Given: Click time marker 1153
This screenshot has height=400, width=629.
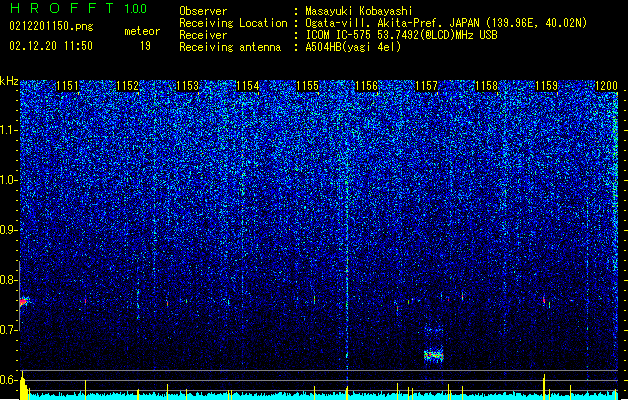Looking at the screenshot, I should (x=187, y=86).
